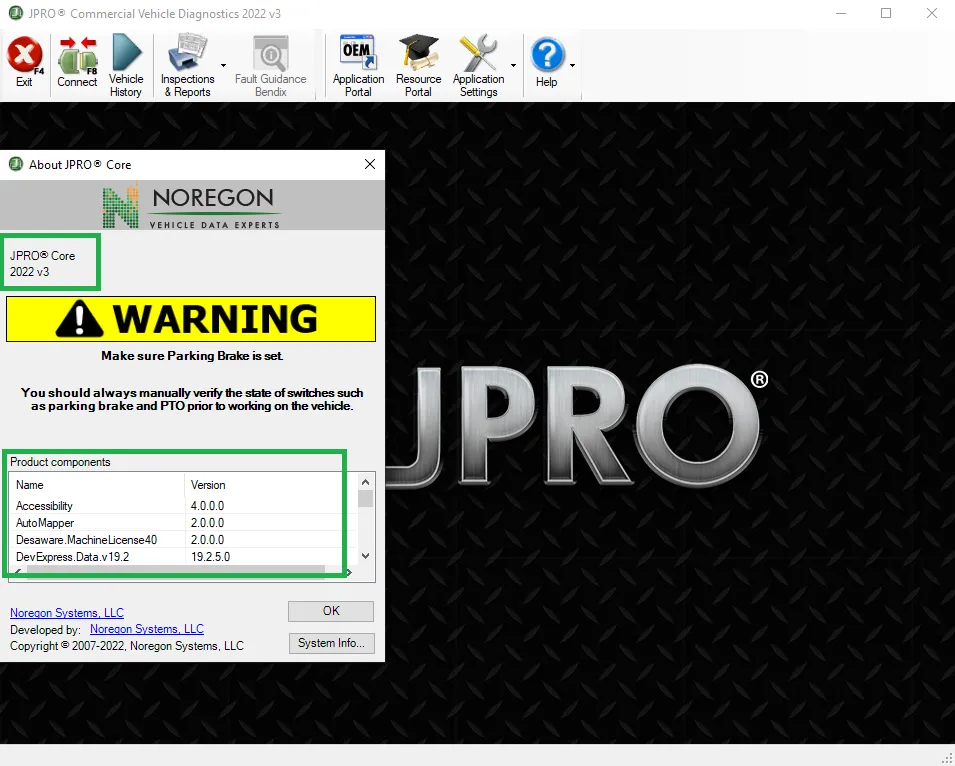Click the JPRO icon in main title bar
This screenshot has width=955, height=766.
(16, 13)
